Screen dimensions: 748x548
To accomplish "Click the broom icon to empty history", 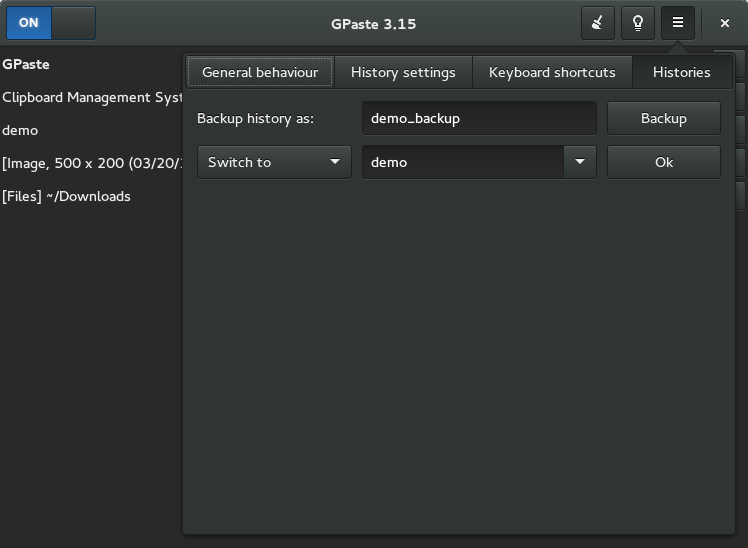I will click(x=598, y=23).
